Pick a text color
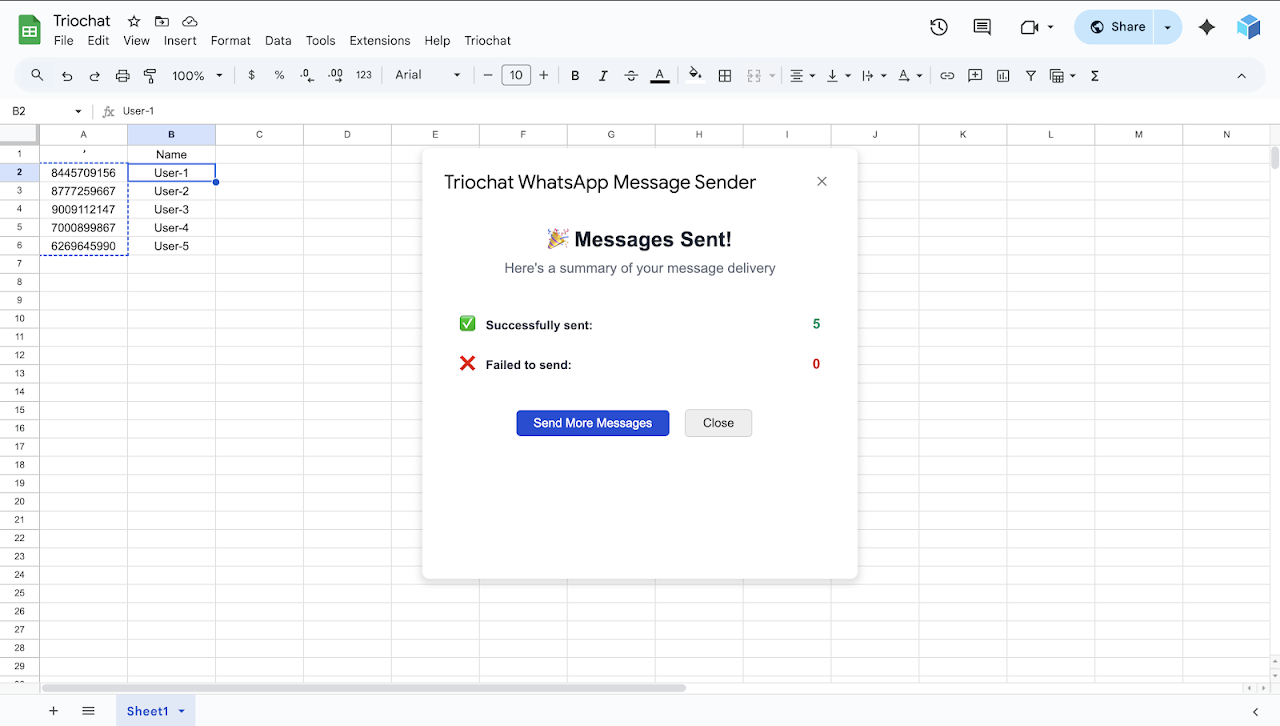1280x726 pixels. [x=659, y=75]
